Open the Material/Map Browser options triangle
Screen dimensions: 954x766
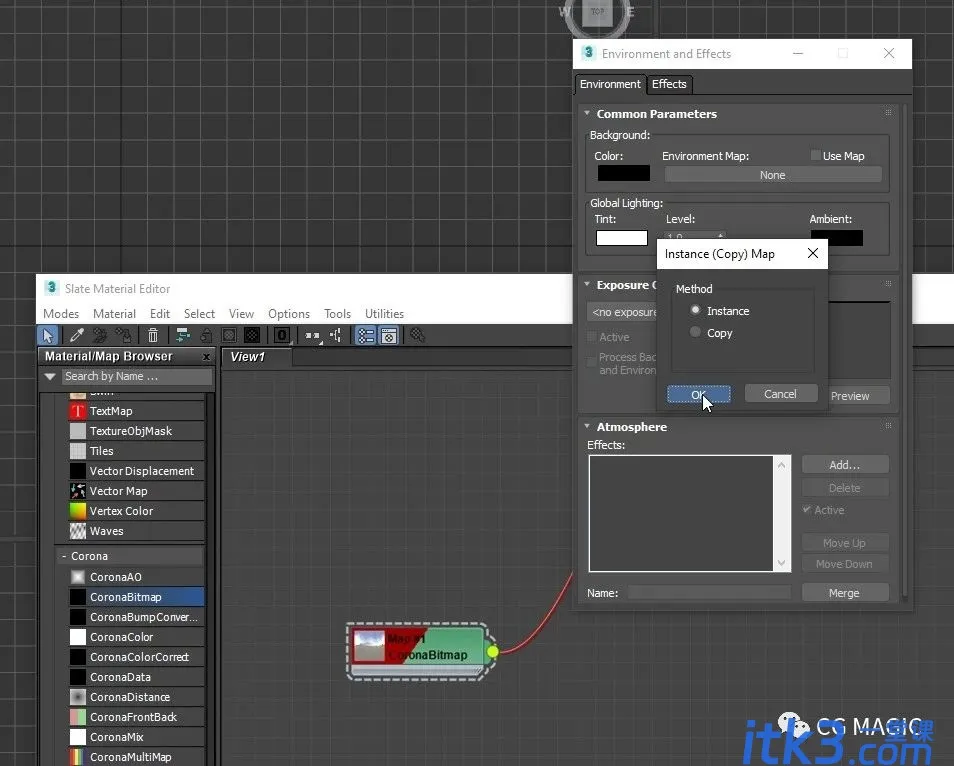(50, 377)
